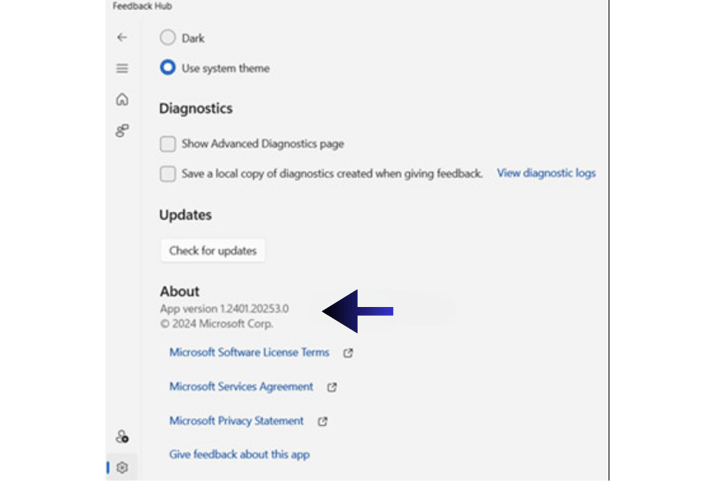Click external link icon beside License Terms

348,353
